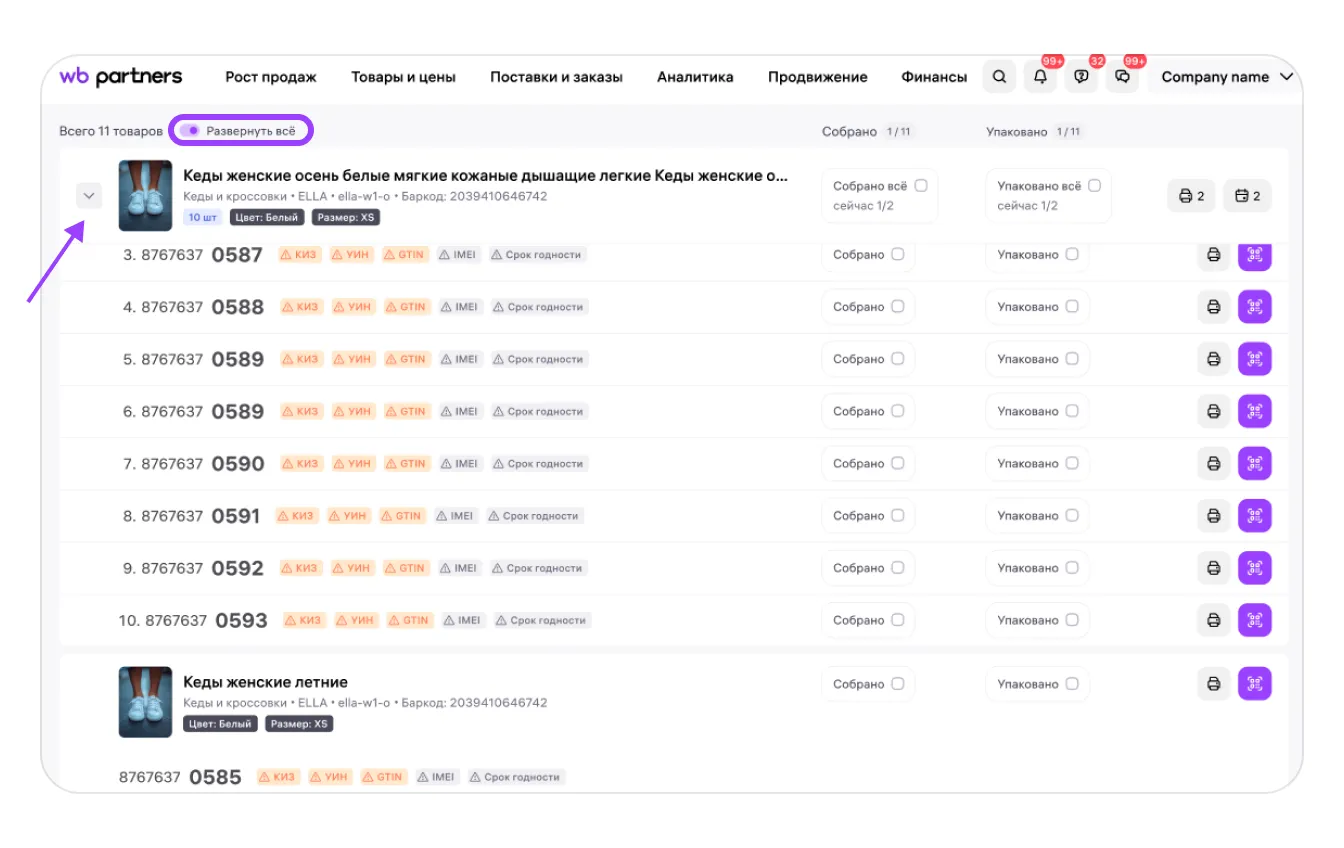
Task: Click the wb partners logo
Action: (x=121, y=77)
